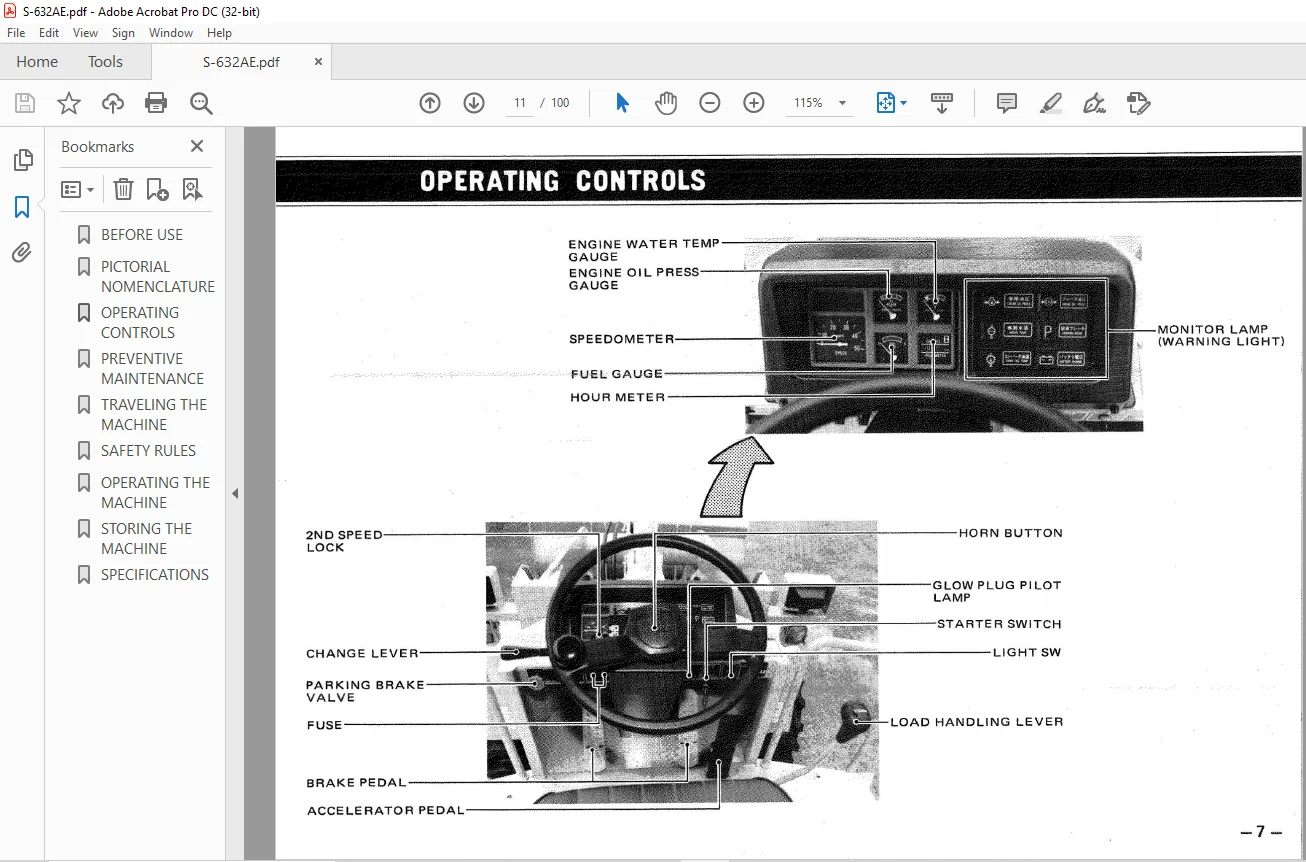Select the S-632AE.pdf document tab

(241, 61)
